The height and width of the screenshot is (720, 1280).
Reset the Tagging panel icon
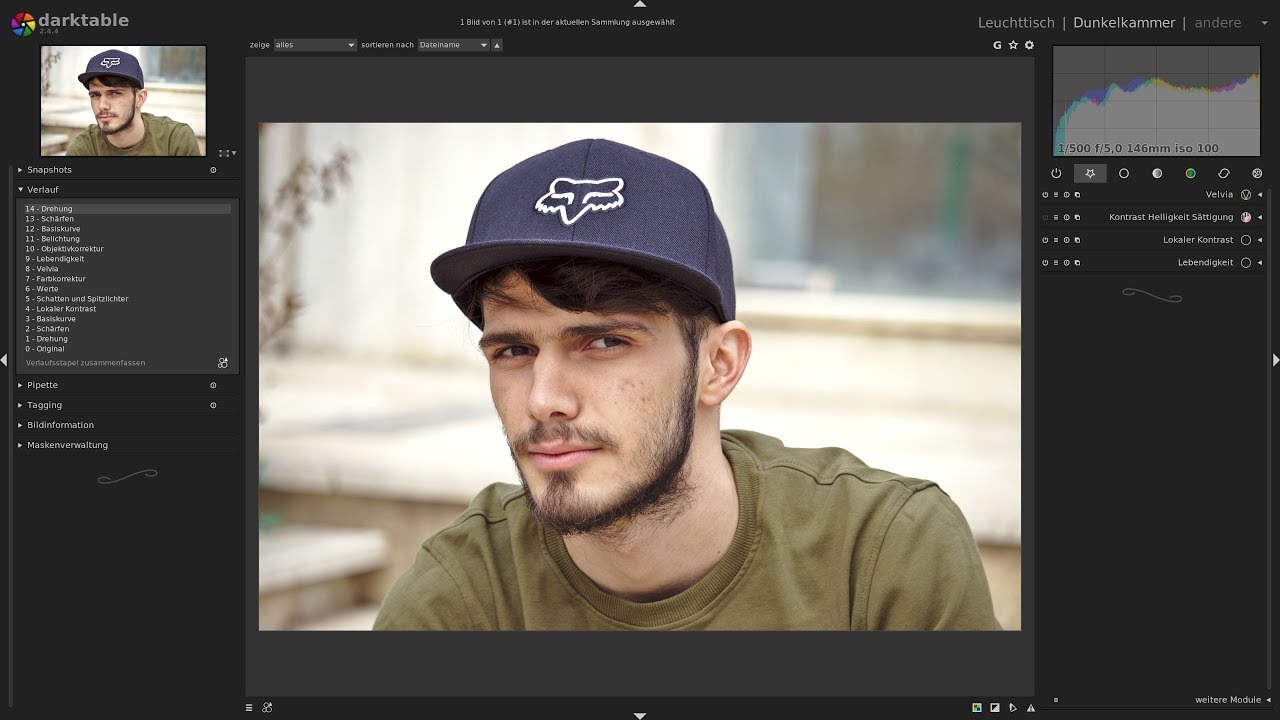click(213, 405)
